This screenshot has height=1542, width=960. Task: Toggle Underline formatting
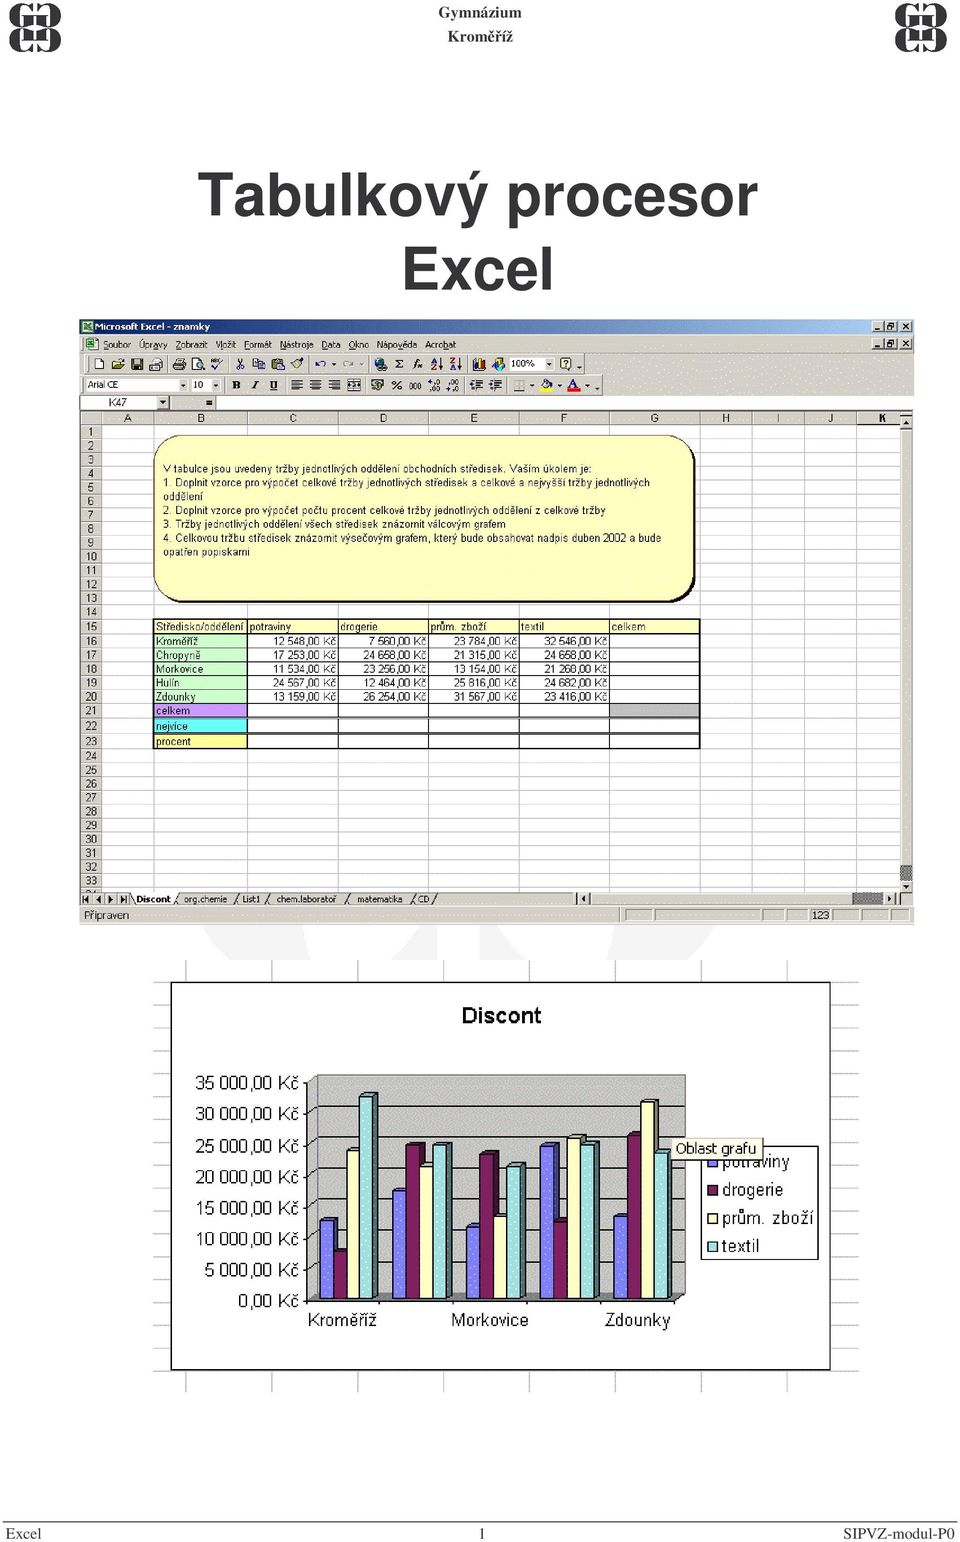(x=273, y=385)
